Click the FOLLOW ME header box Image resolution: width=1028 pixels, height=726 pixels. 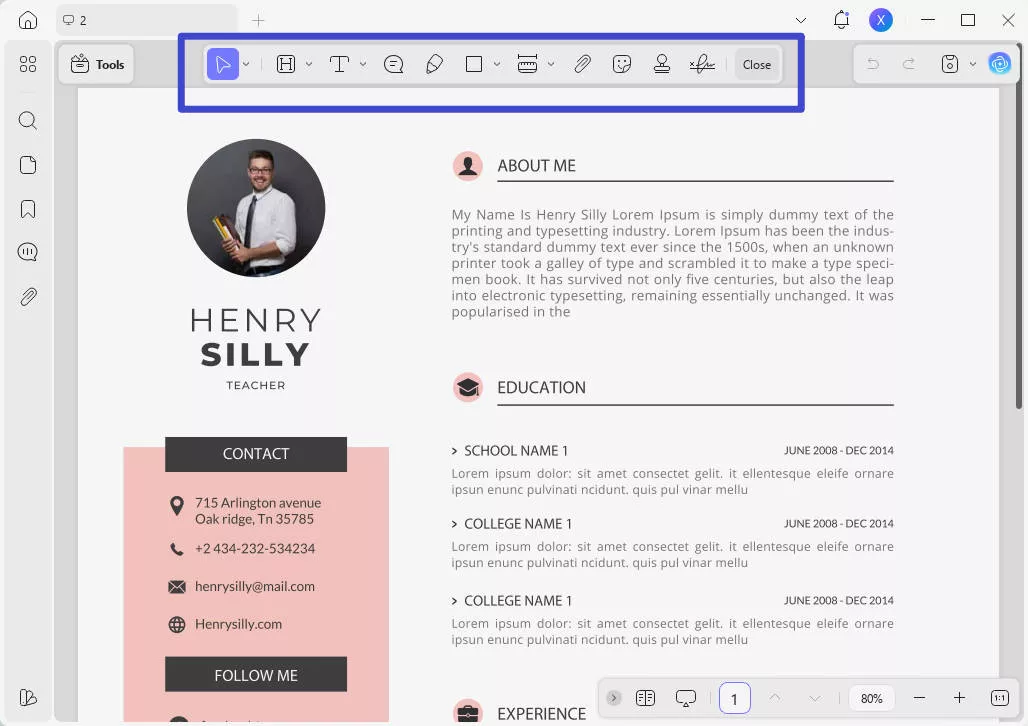[256, 674]
